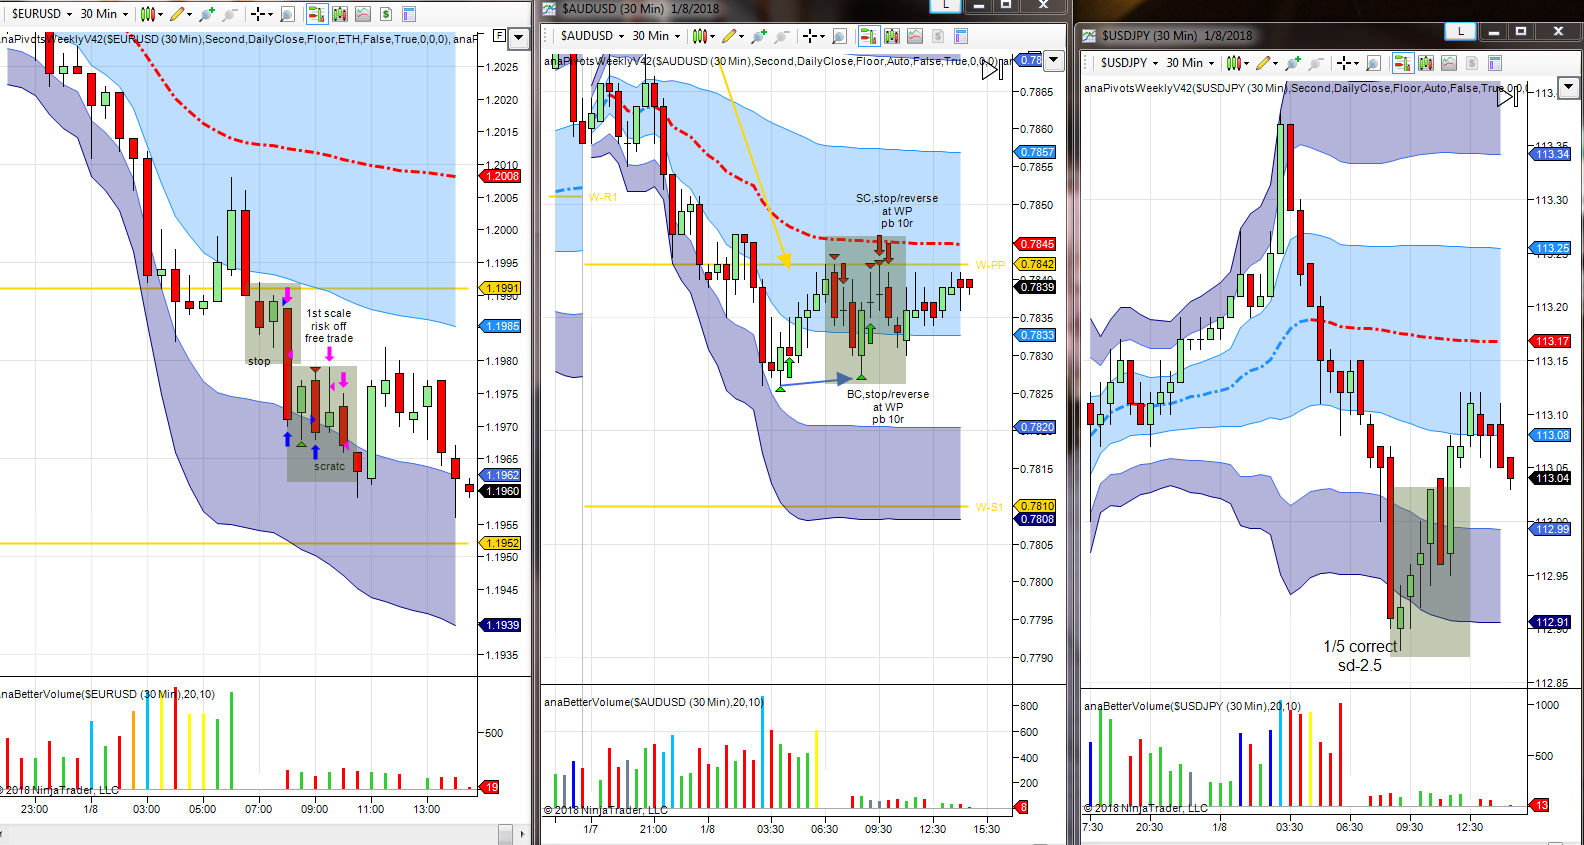Image resolution: width=1584 pixels, height=845 pixels.
Task: Open chart style selector in EURUSD chart
Action: [150, 14]
